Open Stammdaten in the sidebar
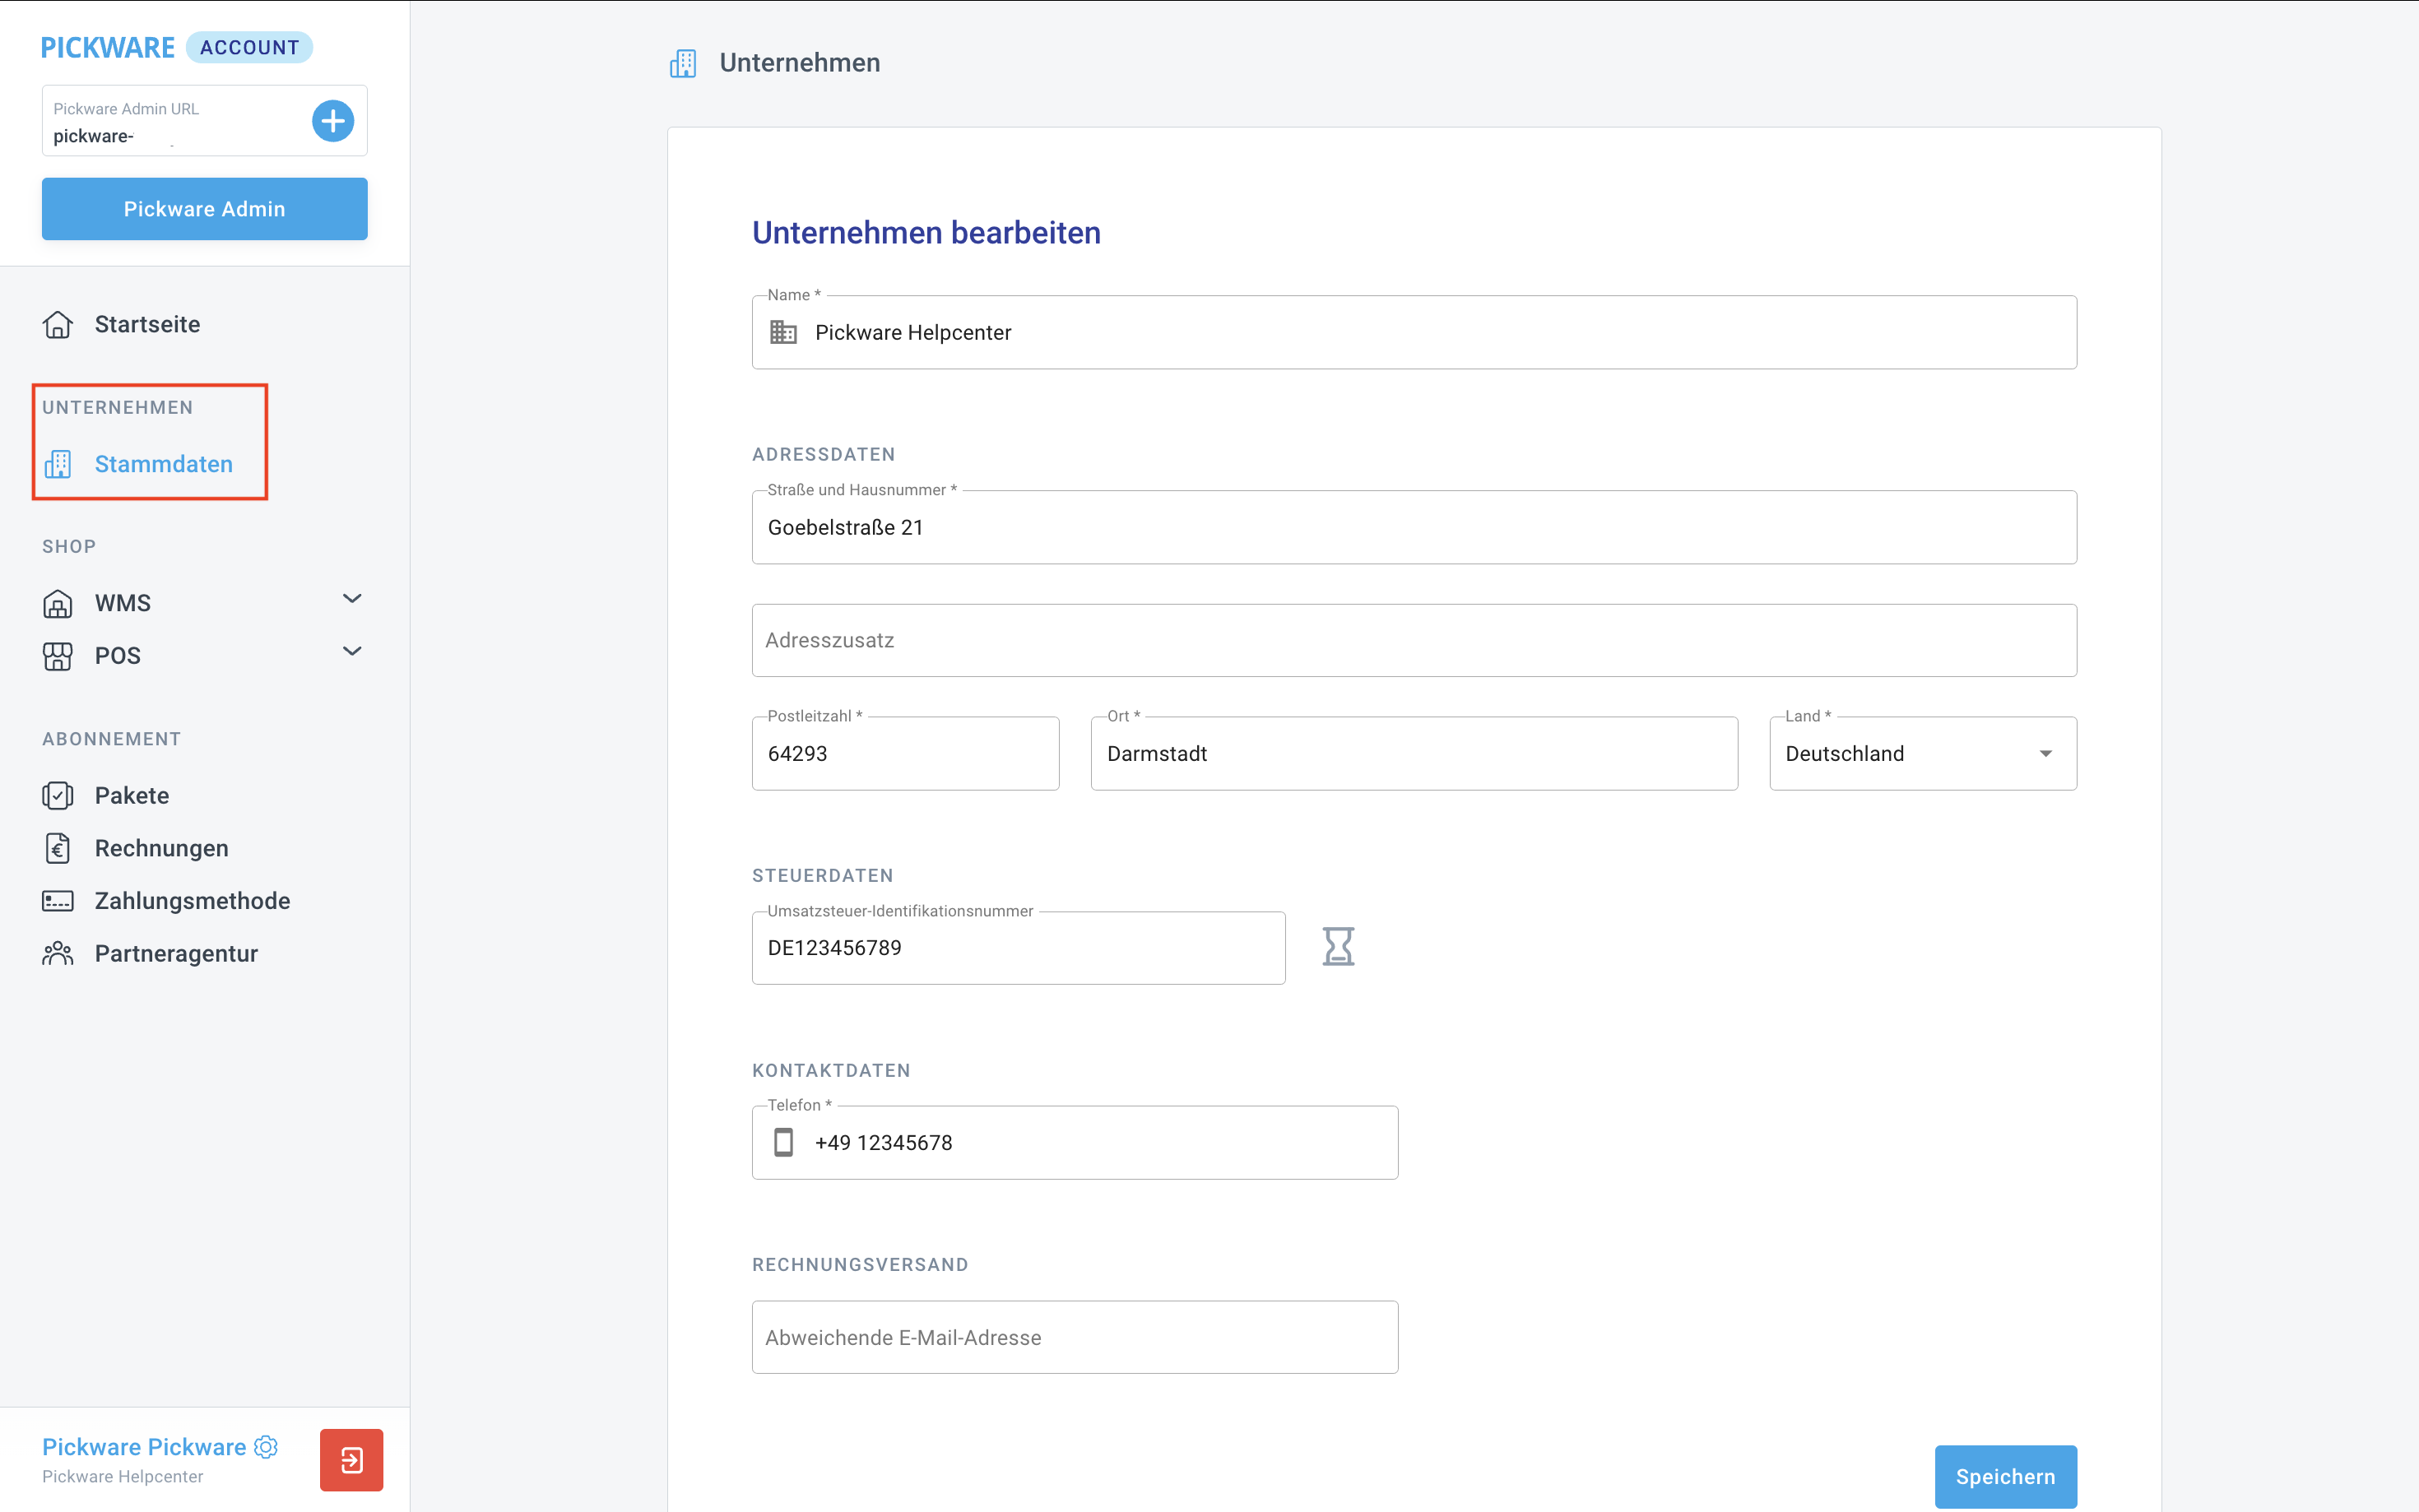 (x=163, y=464)
